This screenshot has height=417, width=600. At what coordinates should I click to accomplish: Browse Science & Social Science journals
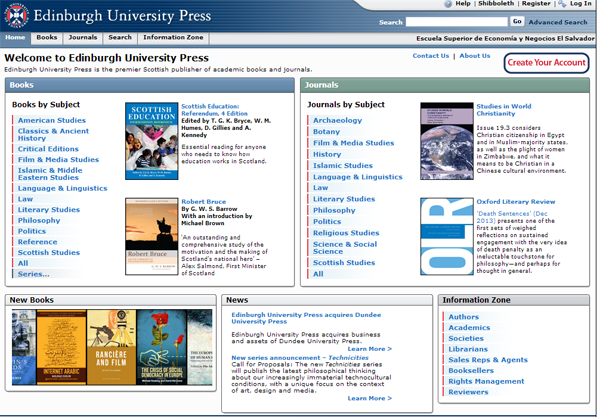coord(345,248)
